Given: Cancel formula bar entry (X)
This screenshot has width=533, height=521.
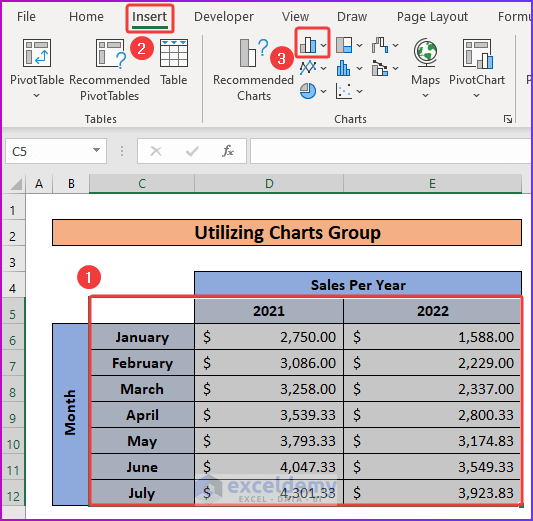Looking at the screenshot, I should (x=156, y=151).
